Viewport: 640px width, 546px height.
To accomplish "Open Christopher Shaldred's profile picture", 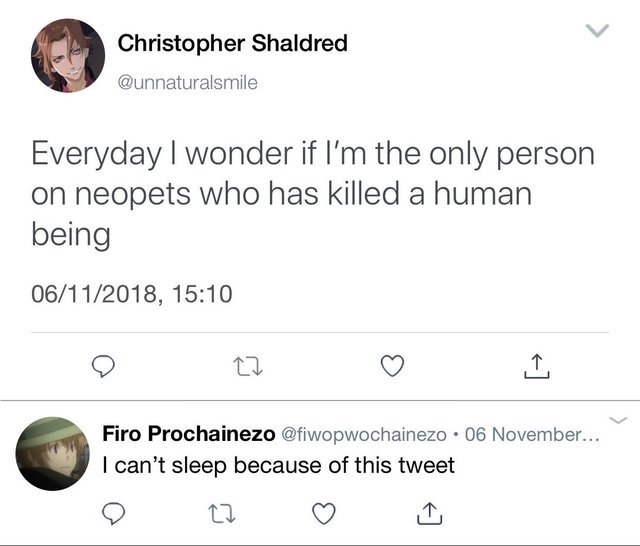I will [x=68, y=55].
